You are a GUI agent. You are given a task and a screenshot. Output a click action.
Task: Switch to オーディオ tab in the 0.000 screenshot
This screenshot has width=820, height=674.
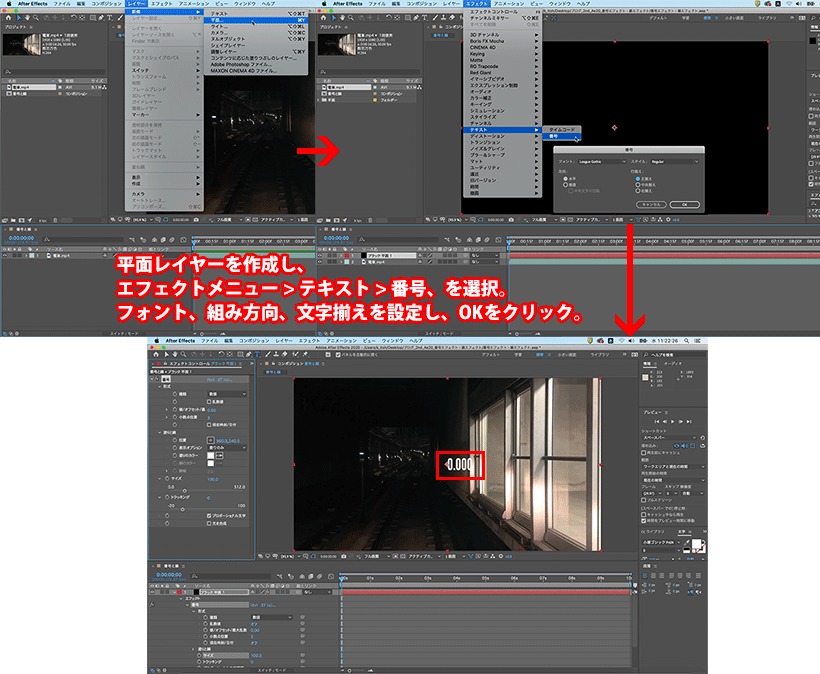click(673, 363)
